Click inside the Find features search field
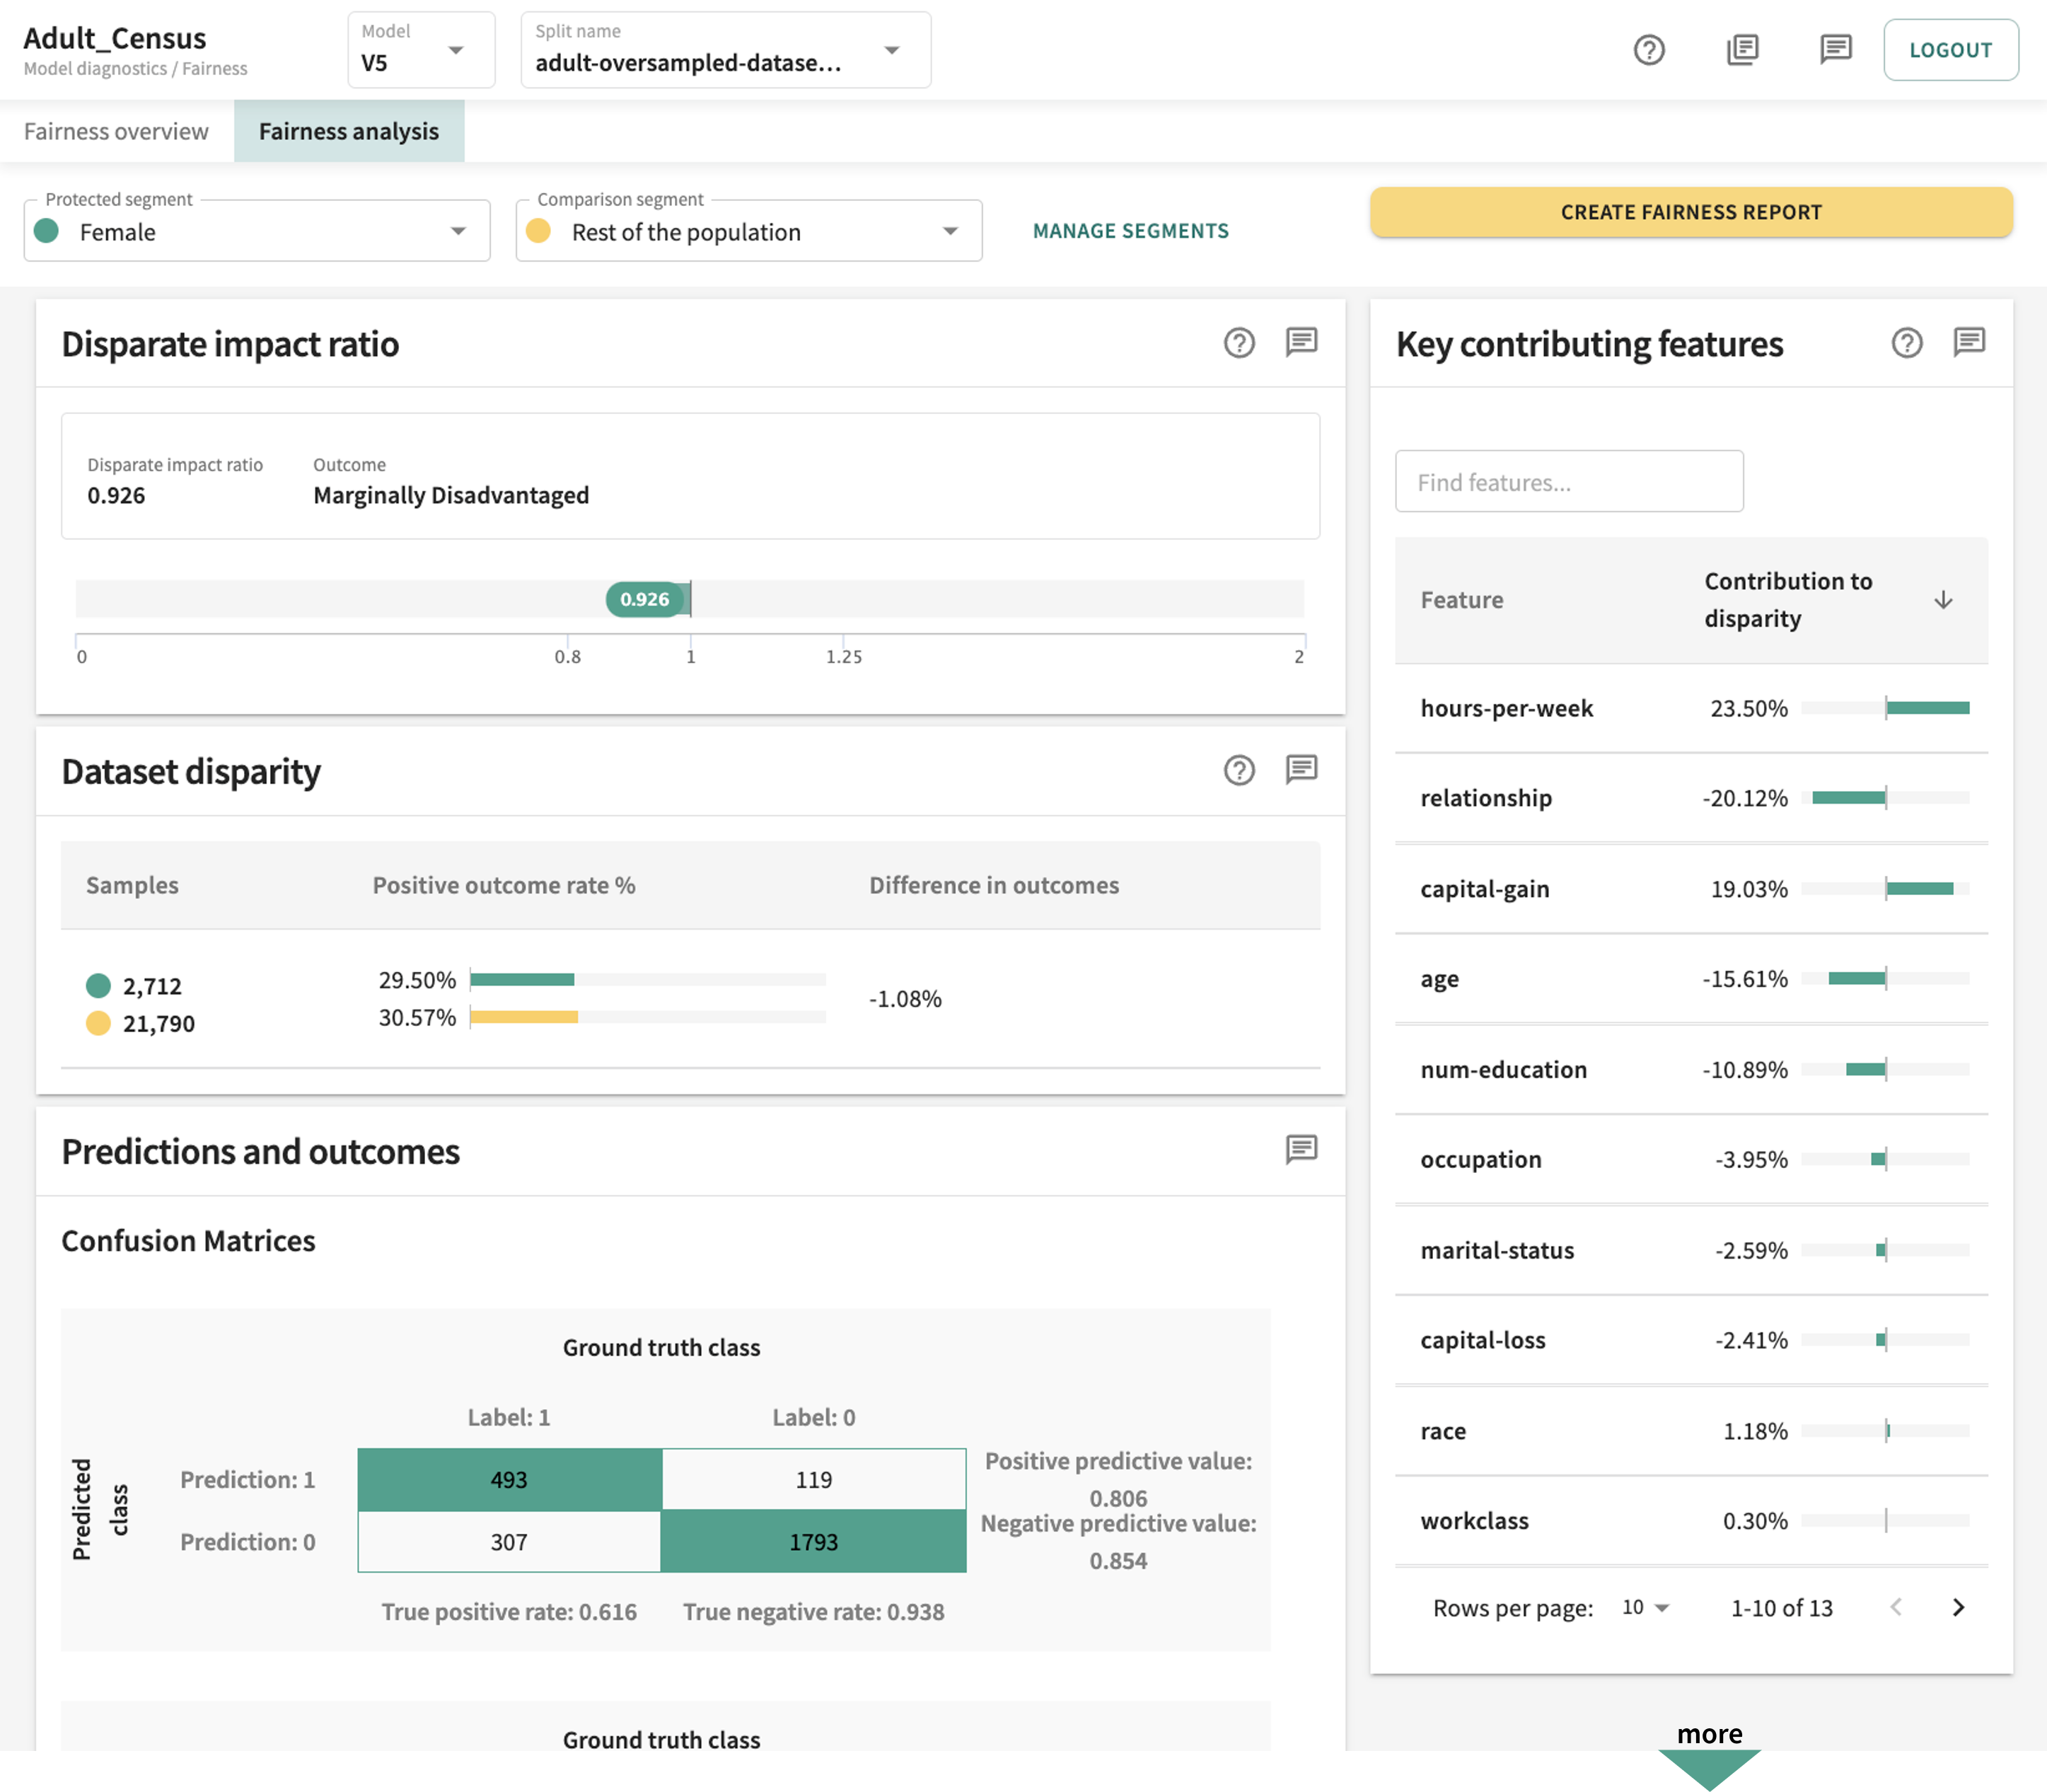 (x=1568, y=481)
